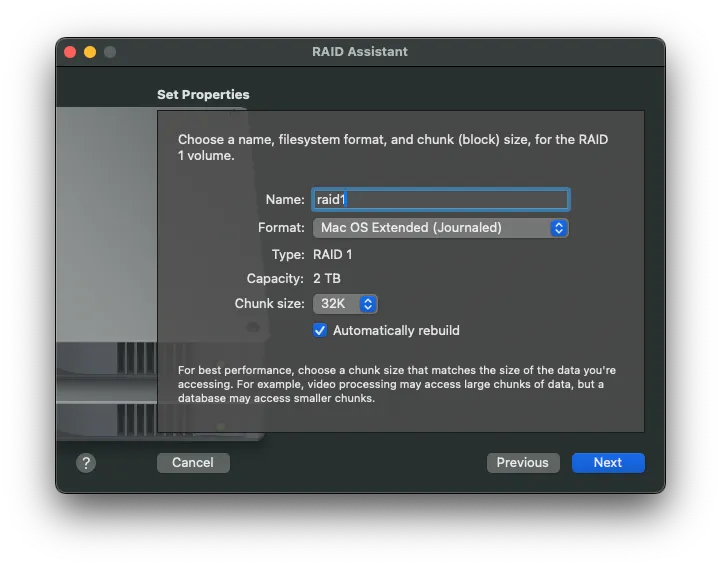The image size is (721, 567).
Task: Close the RAID Assistant window
Action: coord(70,52)
